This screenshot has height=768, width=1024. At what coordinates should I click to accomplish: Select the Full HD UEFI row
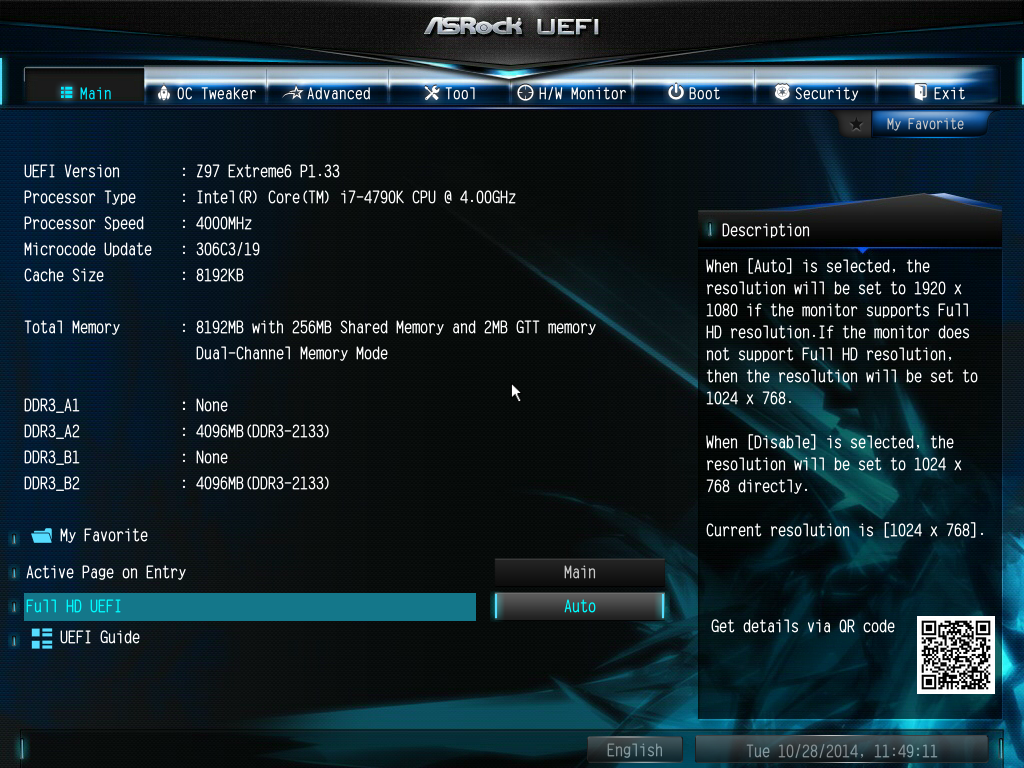coord(249,607)
